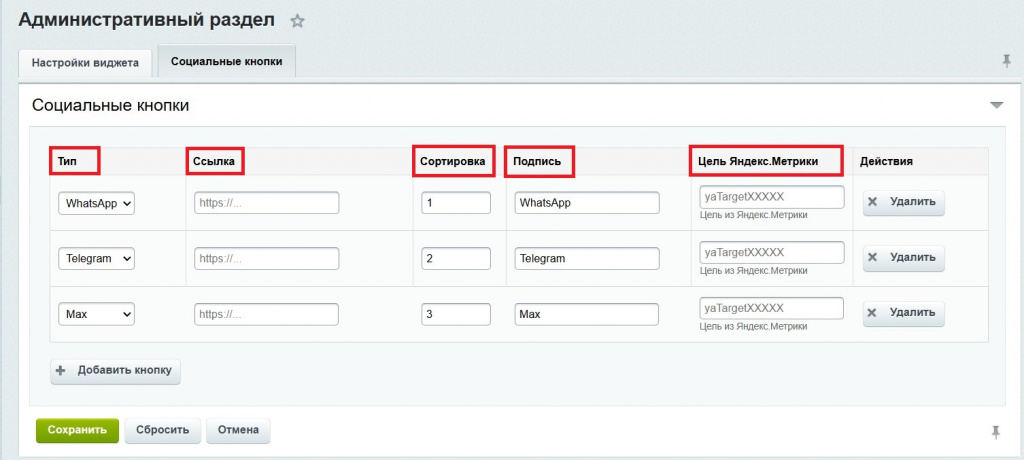
Task: Click the Telegram sorting field with value 2
Action: click(x=456, y=258)
